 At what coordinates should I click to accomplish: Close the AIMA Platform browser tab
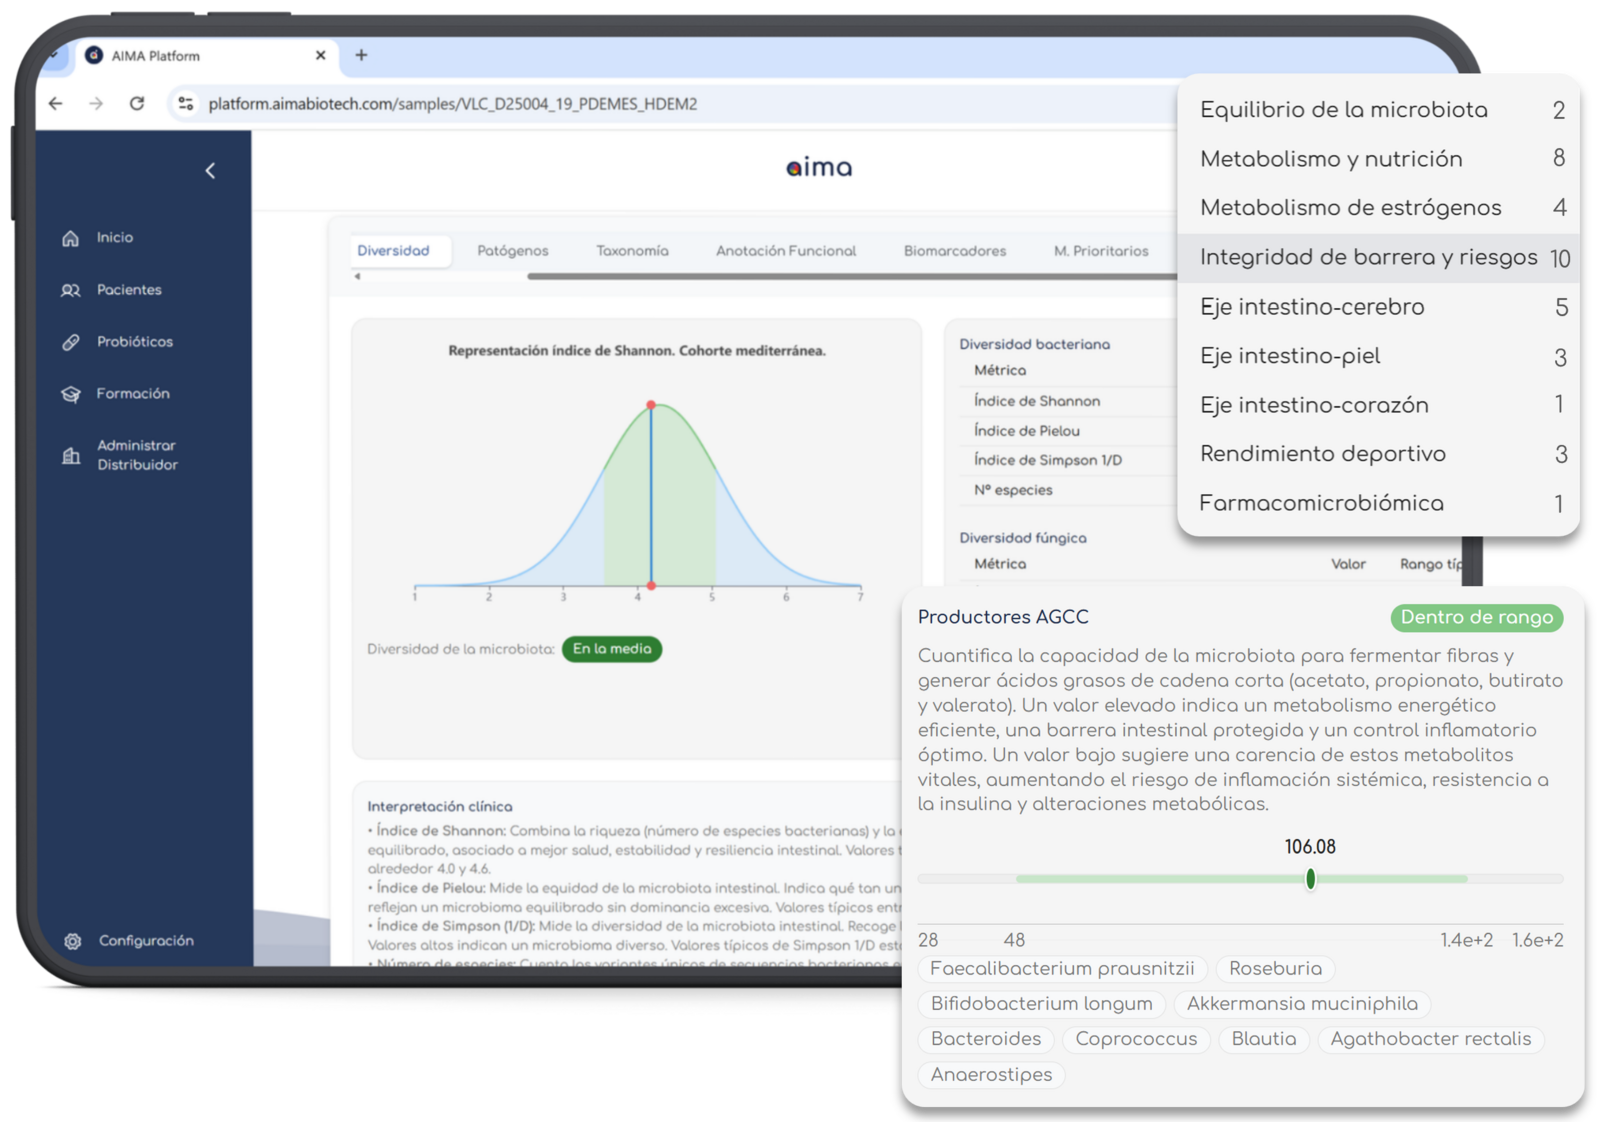coord(320,56)
